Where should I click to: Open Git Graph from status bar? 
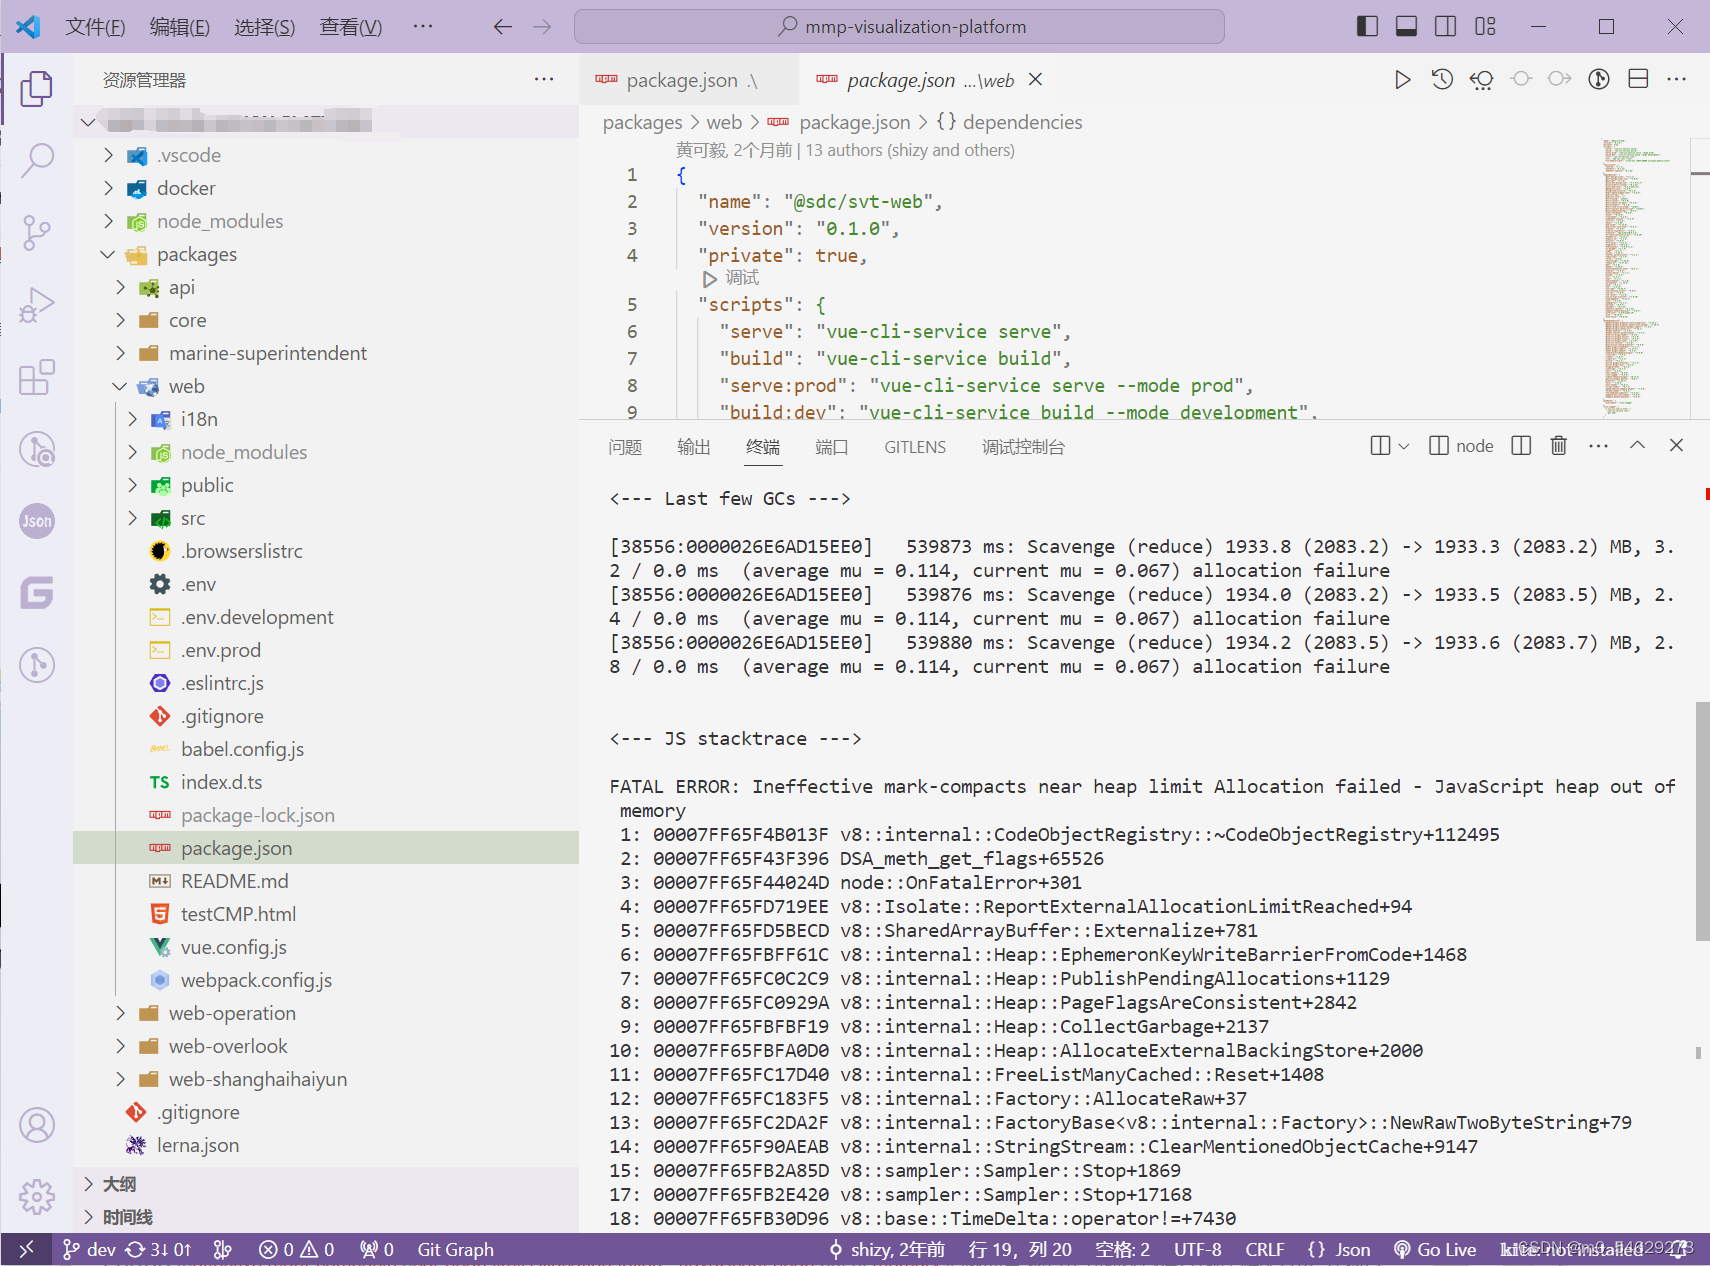click(455, 1249)
